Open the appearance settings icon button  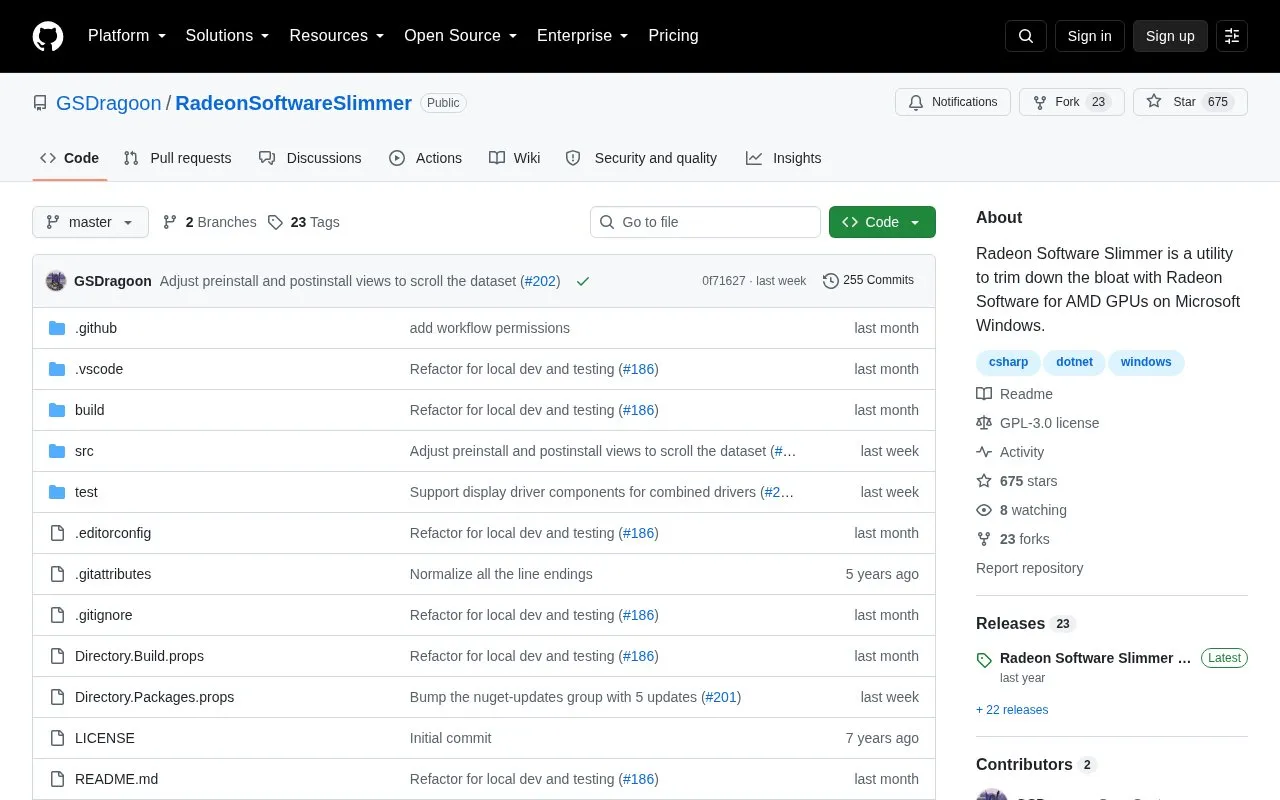[1232, 36]
